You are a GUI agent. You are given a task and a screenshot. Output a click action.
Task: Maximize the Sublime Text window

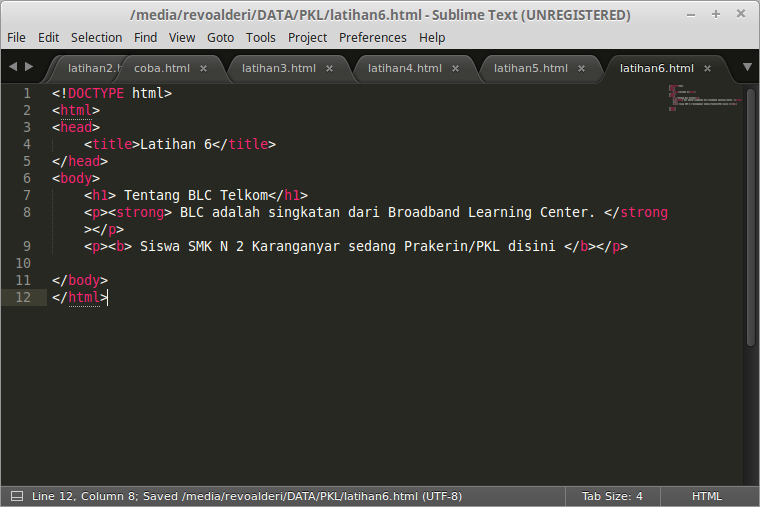coord(716,15)
